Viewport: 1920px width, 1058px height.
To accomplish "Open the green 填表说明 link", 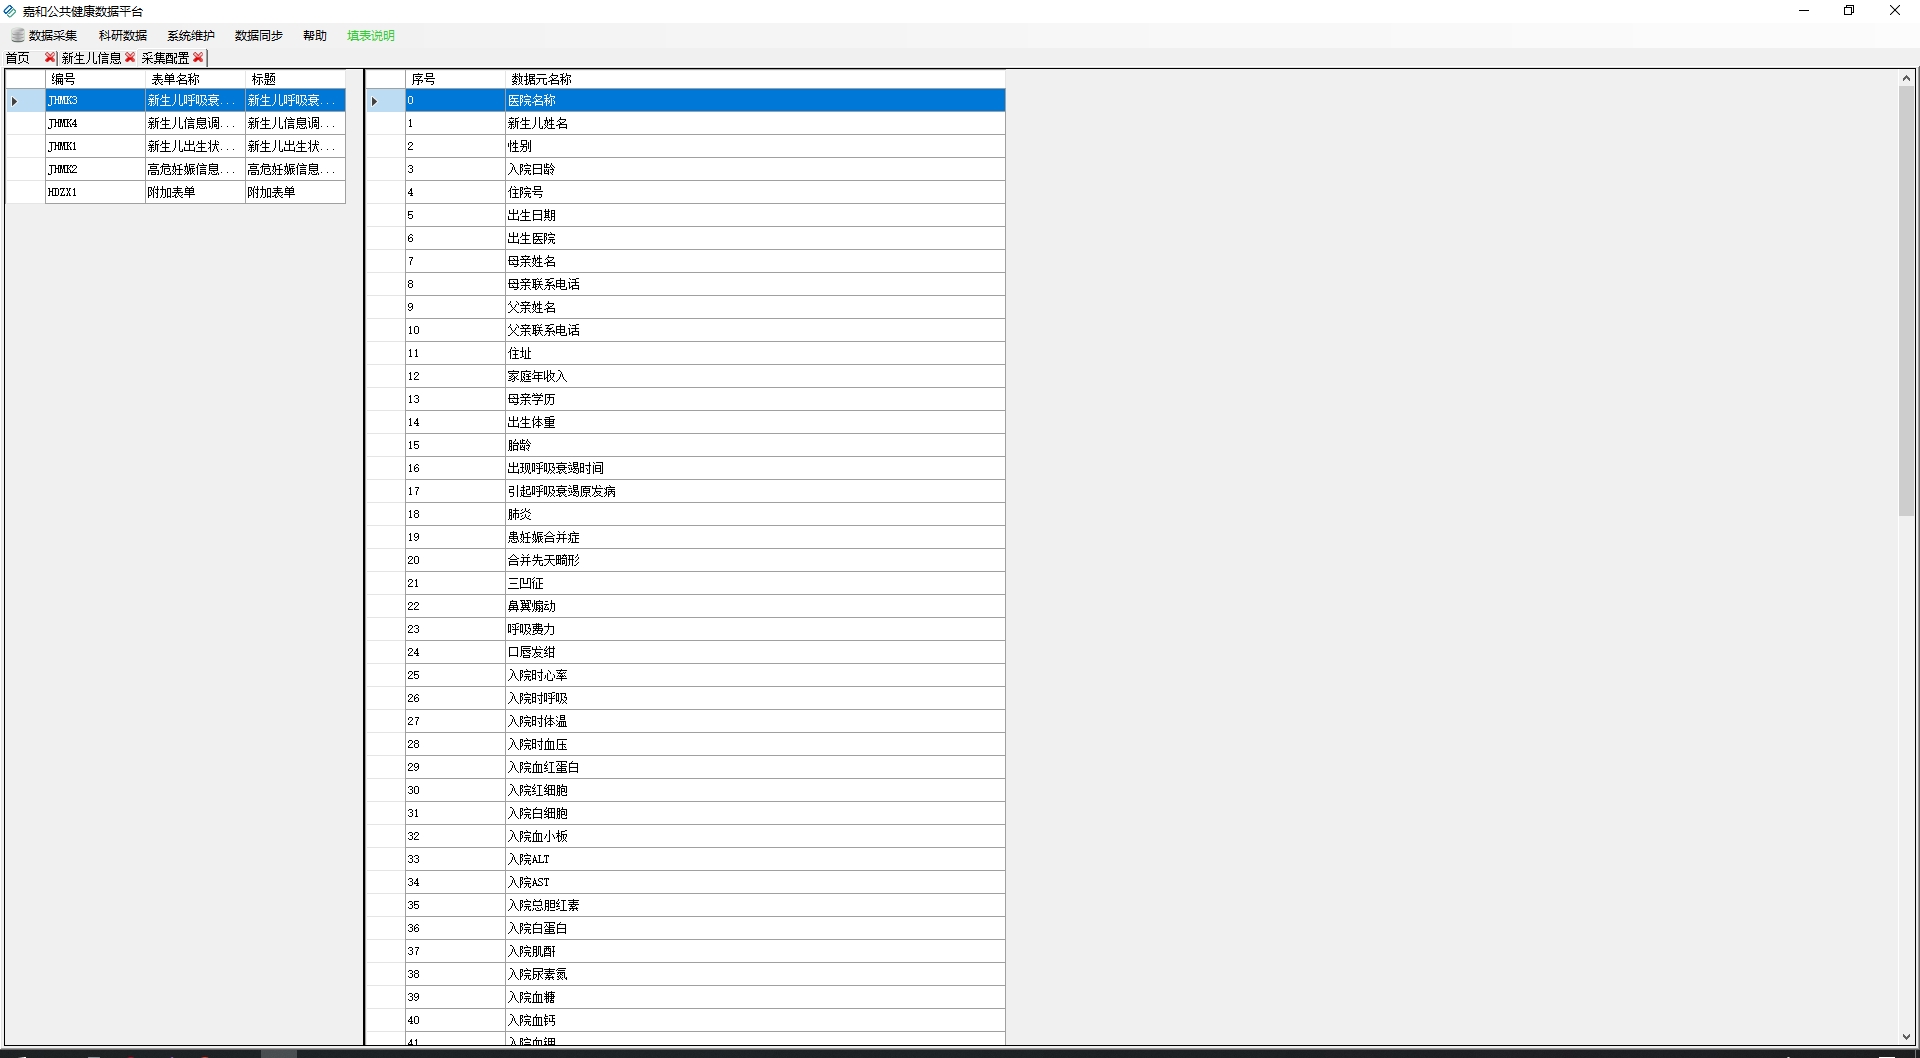I will 371,36.
